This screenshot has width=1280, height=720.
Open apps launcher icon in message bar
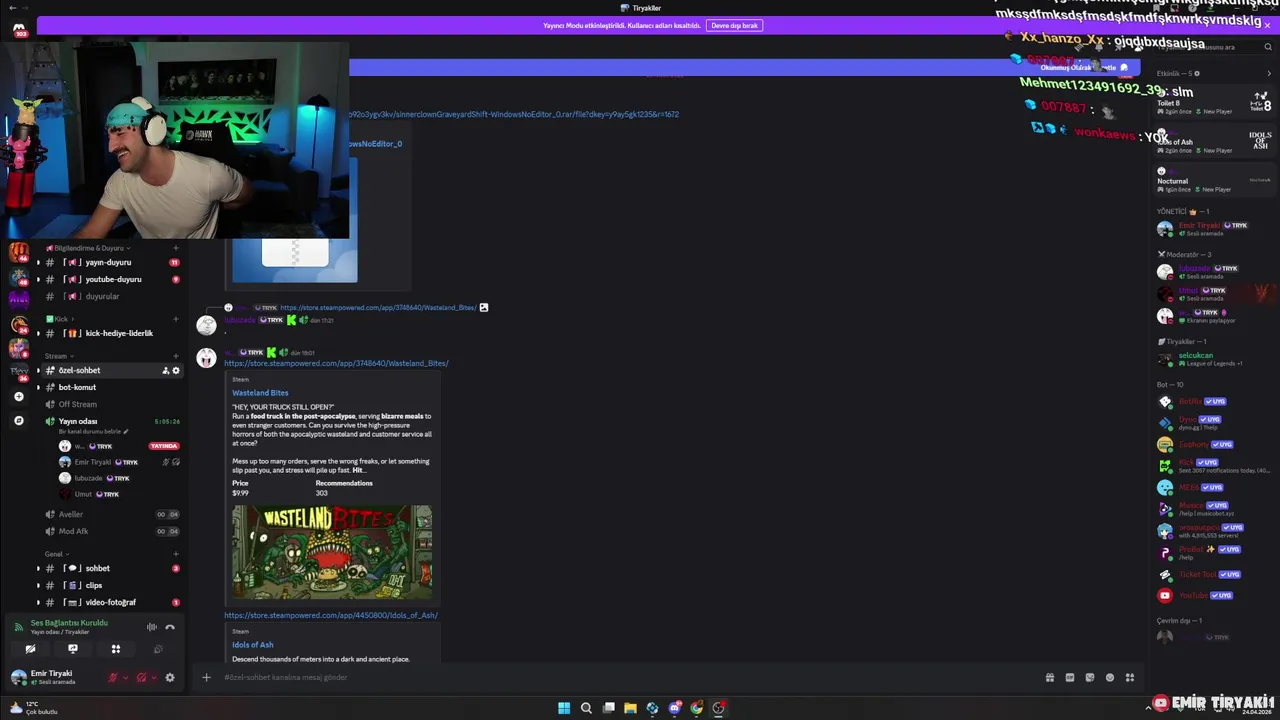(1130, 677)
